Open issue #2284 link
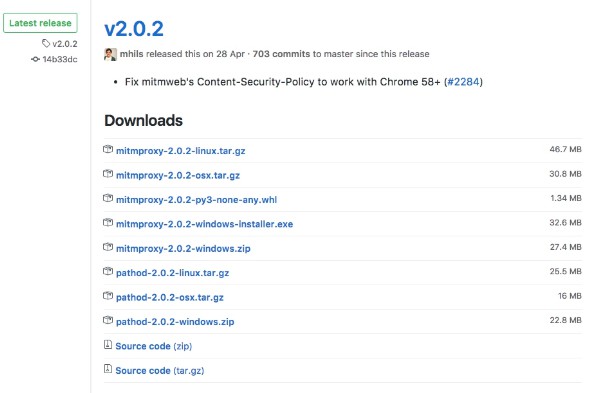 [463, 82]
